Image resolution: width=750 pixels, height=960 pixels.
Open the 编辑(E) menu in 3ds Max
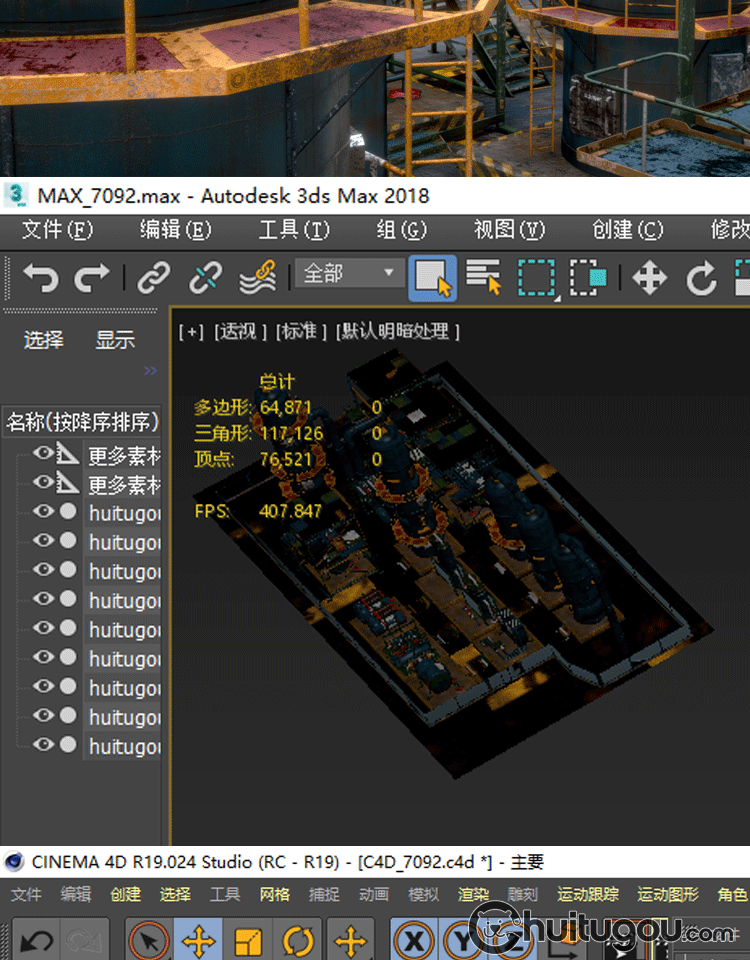click(176, 230)
